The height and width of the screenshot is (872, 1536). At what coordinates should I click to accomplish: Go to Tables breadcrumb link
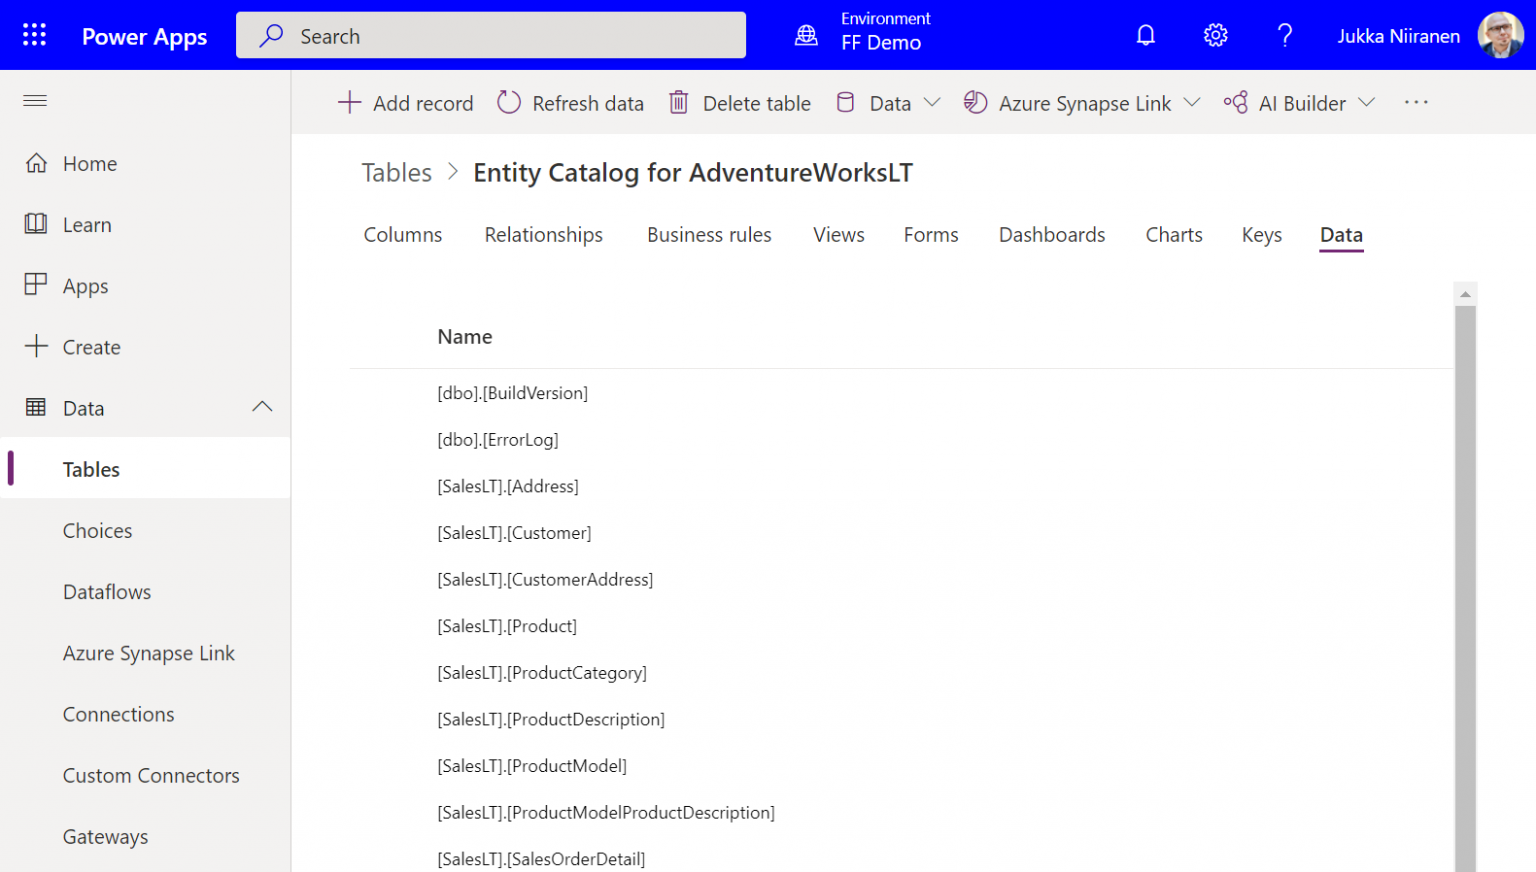click(x=397, y=173)
